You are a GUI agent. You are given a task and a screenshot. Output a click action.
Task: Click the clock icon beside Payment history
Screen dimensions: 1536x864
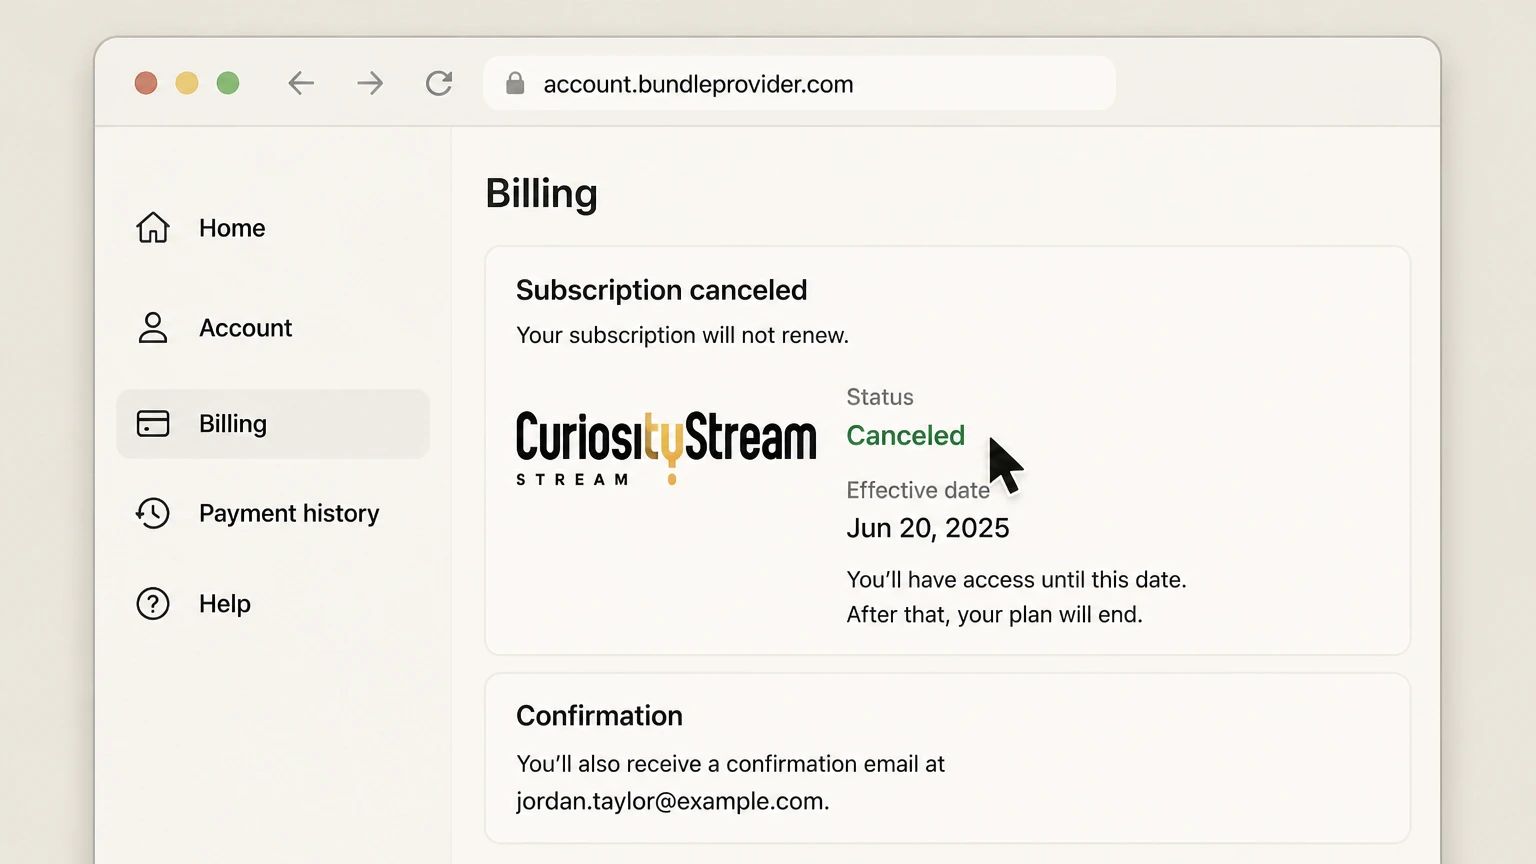point(153,513)
